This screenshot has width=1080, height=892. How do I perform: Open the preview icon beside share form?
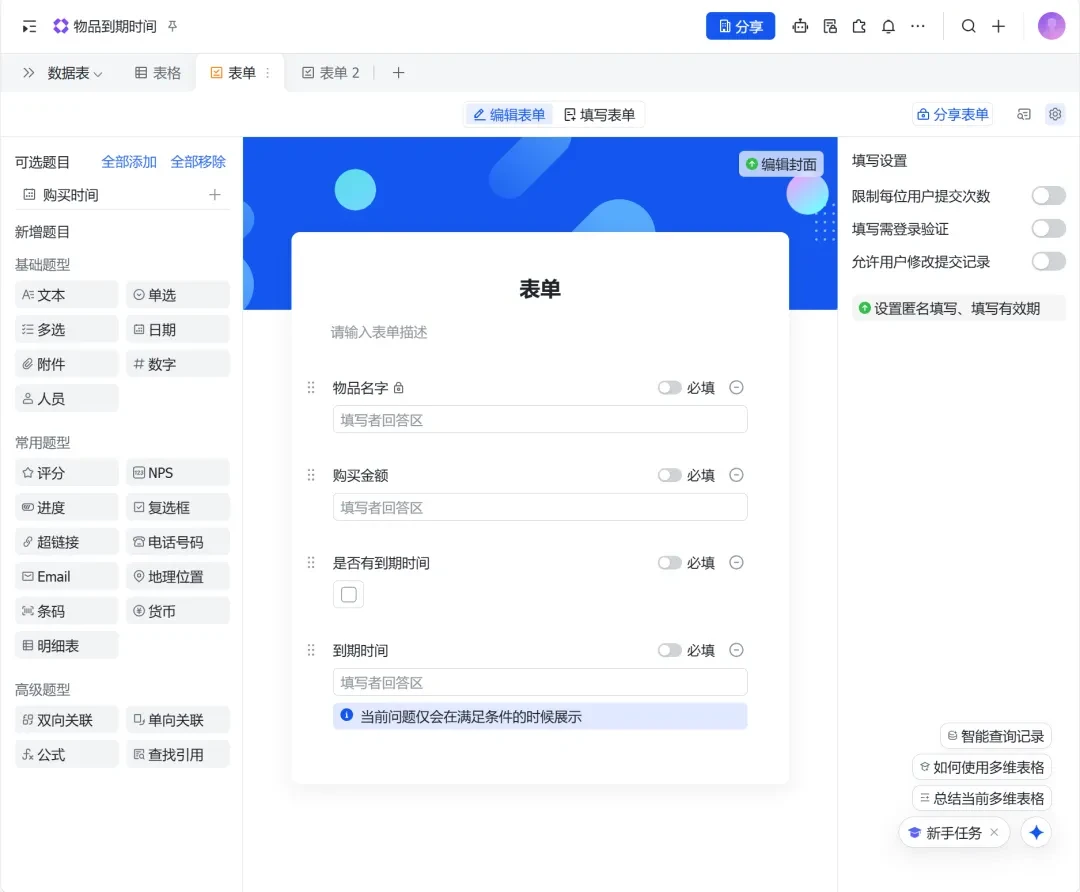pyautogui.click(x=1024, y=114)
